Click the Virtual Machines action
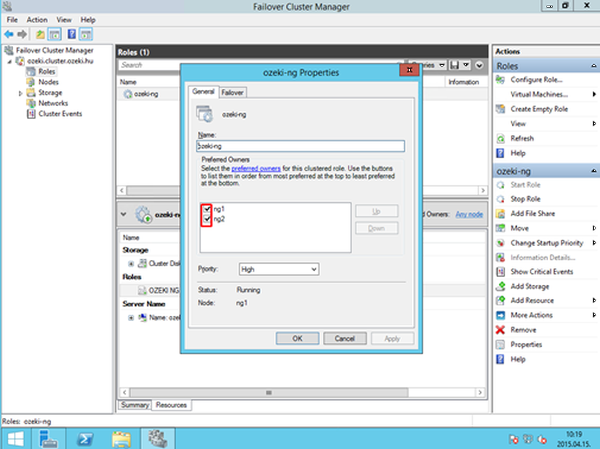The width and height of the screenshot is (600, 449). [539, 94]
